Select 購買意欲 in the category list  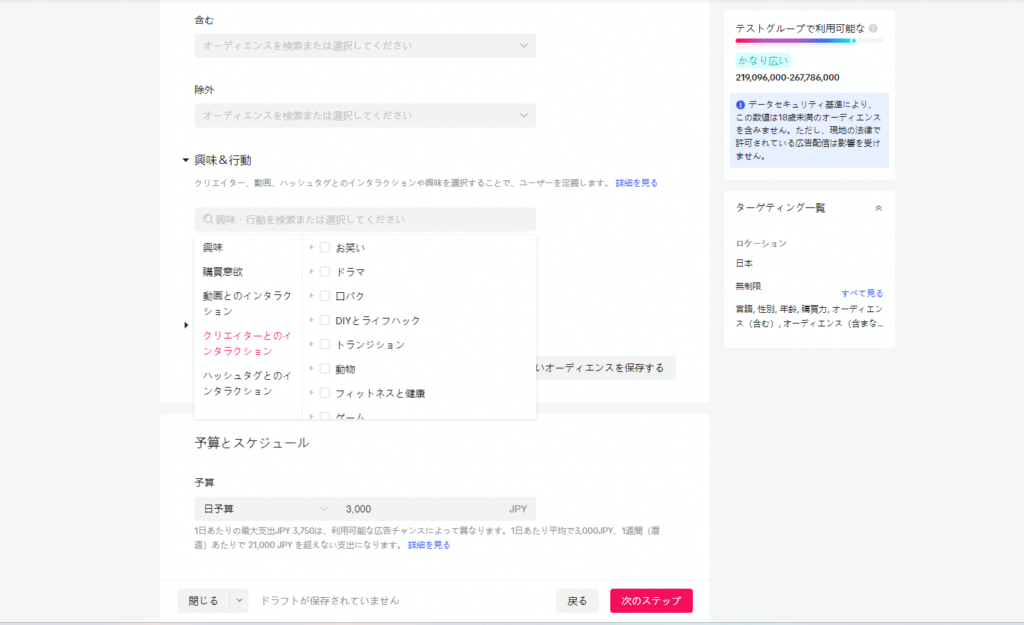tap(223, 271)
